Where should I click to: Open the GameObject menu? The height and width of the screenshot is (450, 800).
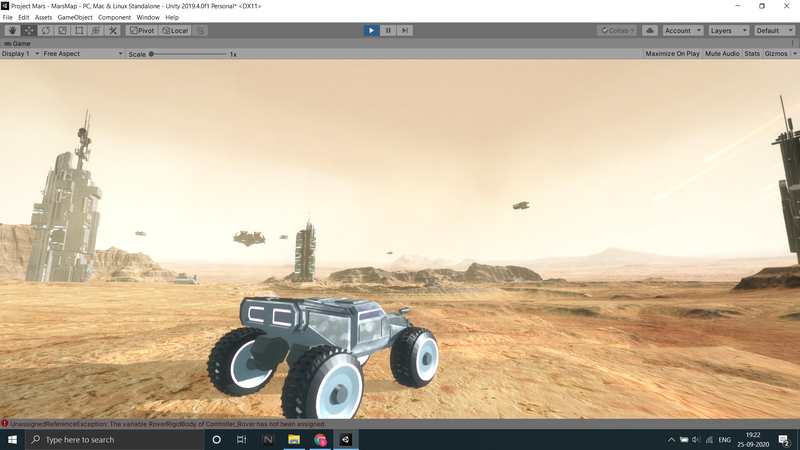pyautogui.click(x=75, y=17)
